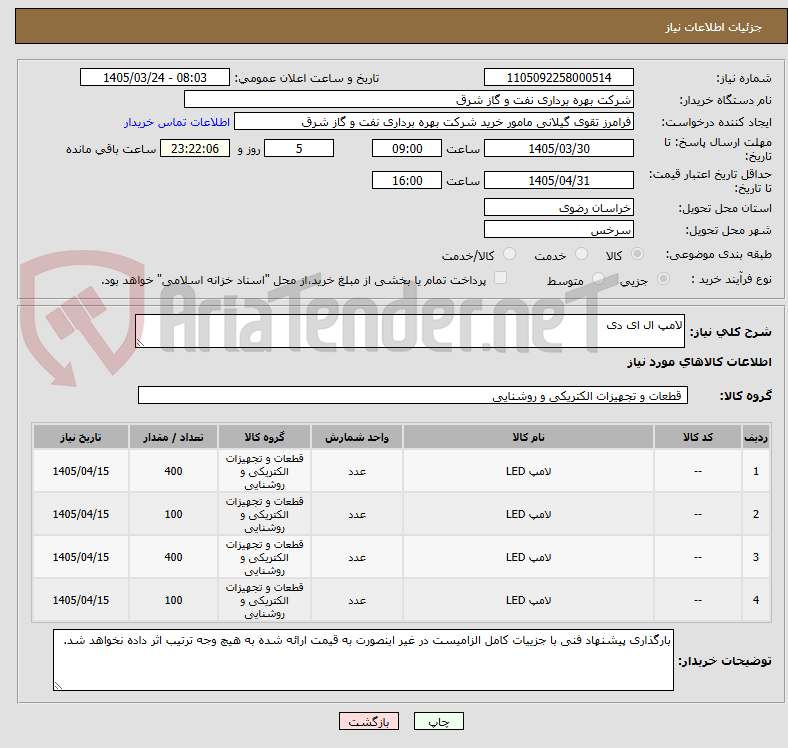
Task: Click the واحد شمارش column header
Action: coord(357,437)
